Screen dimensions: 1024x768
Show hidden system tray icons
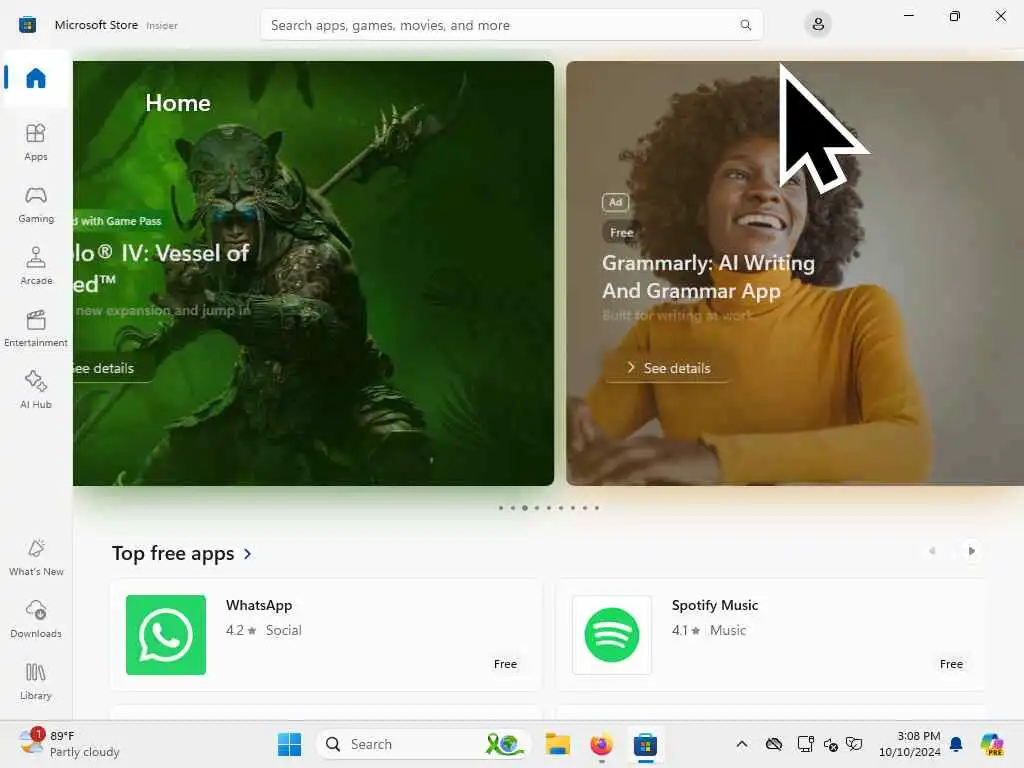coord(742,744)
